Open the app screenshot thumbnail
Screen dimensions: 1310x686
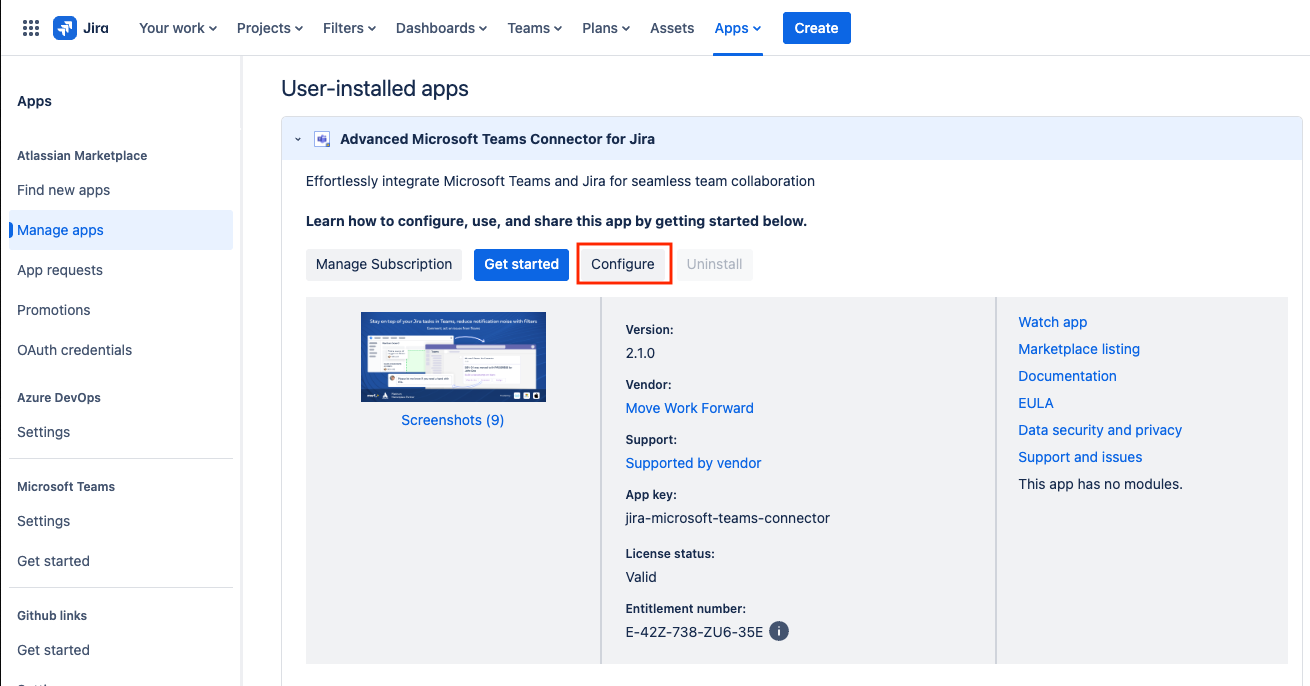point(453,357)
